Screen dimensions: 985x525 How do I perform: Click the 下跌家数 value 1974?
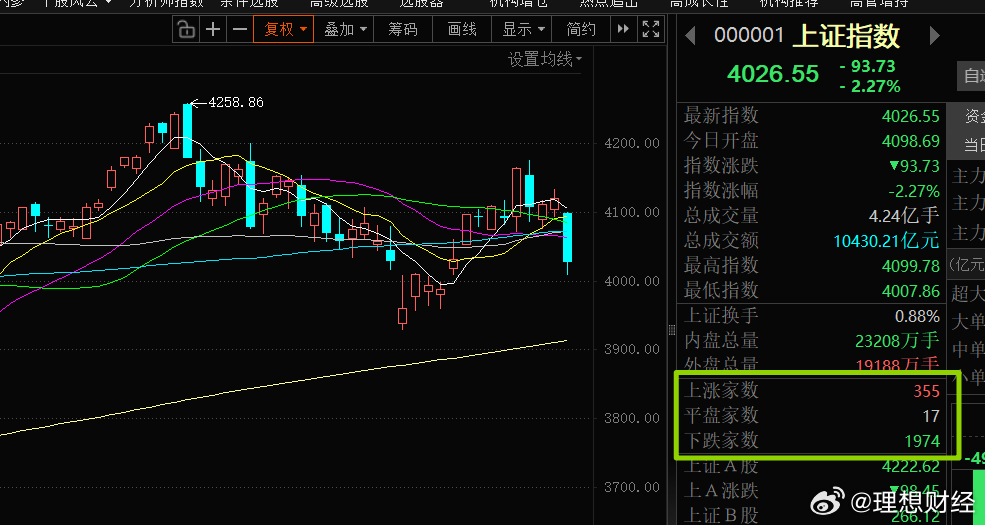click(x=922, y=441)
